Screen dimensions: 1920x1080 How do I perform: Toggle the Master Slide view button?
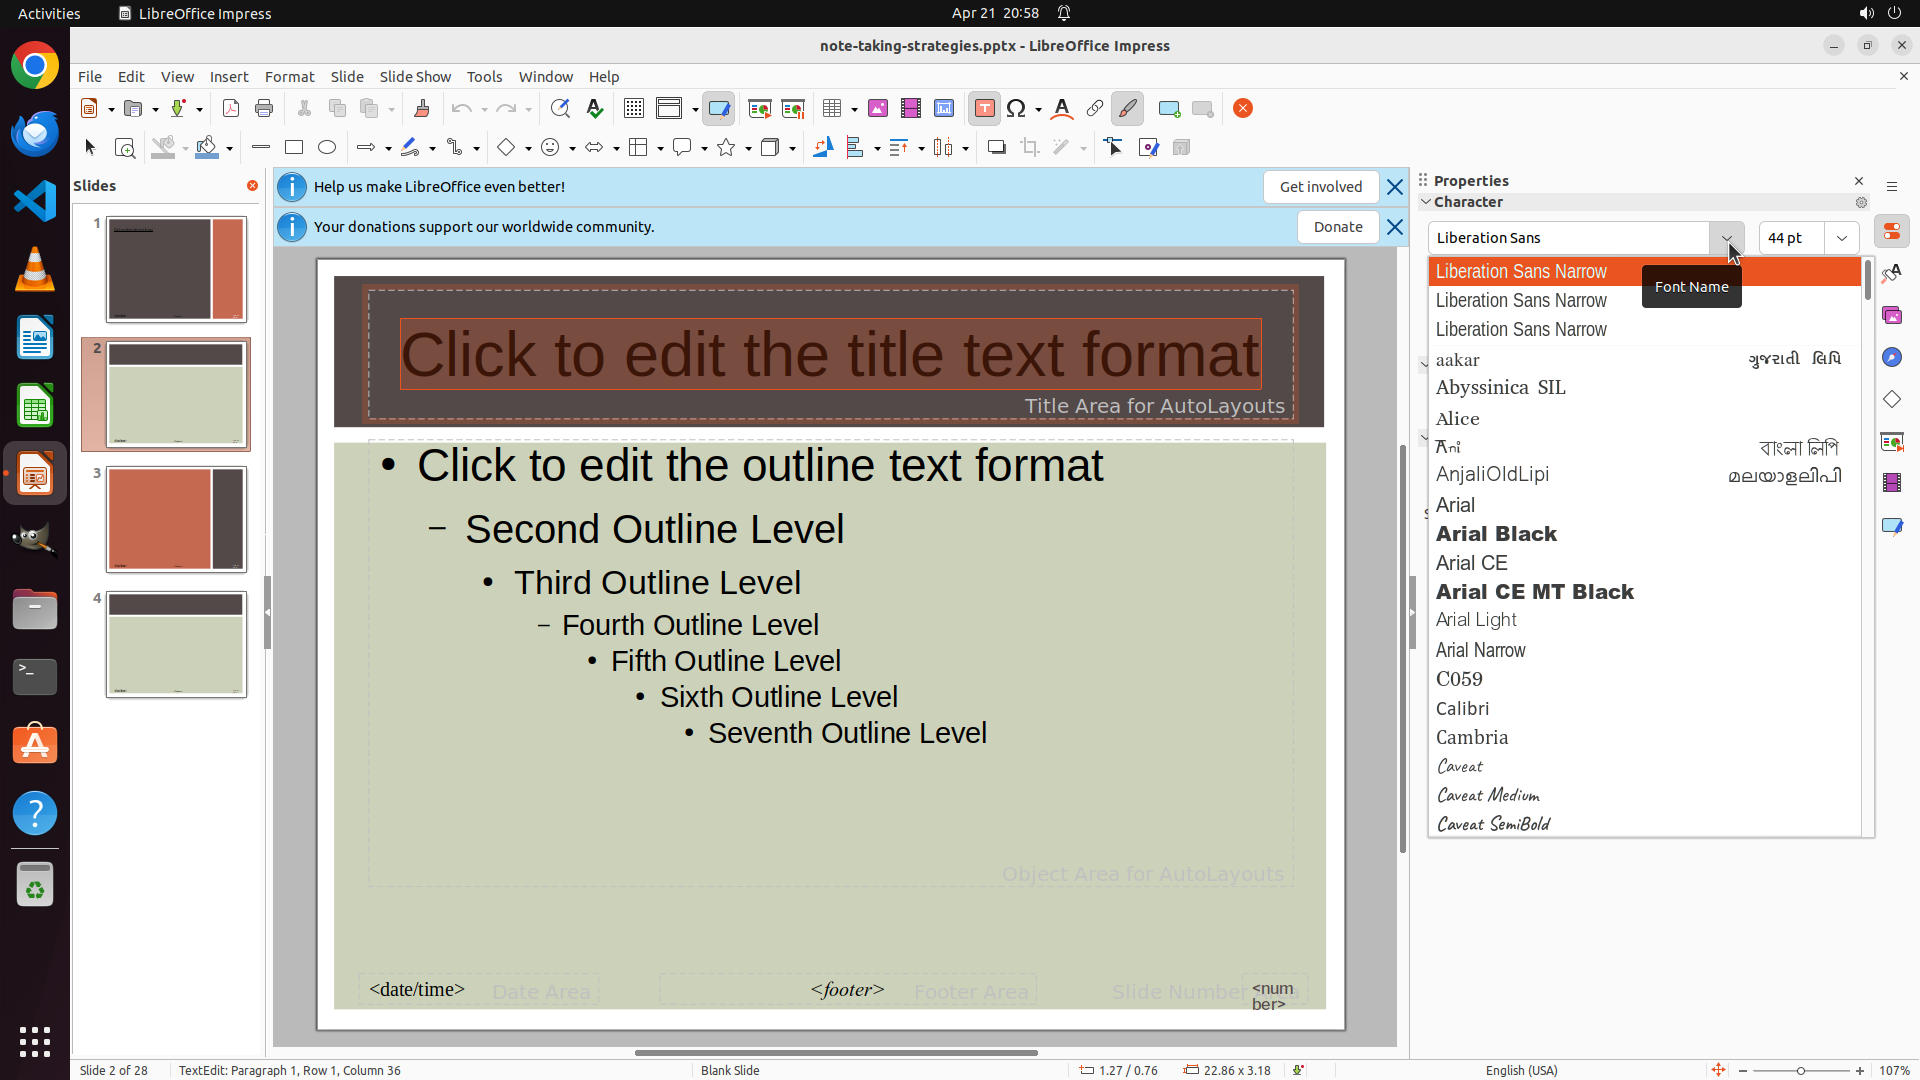[719, 109]
